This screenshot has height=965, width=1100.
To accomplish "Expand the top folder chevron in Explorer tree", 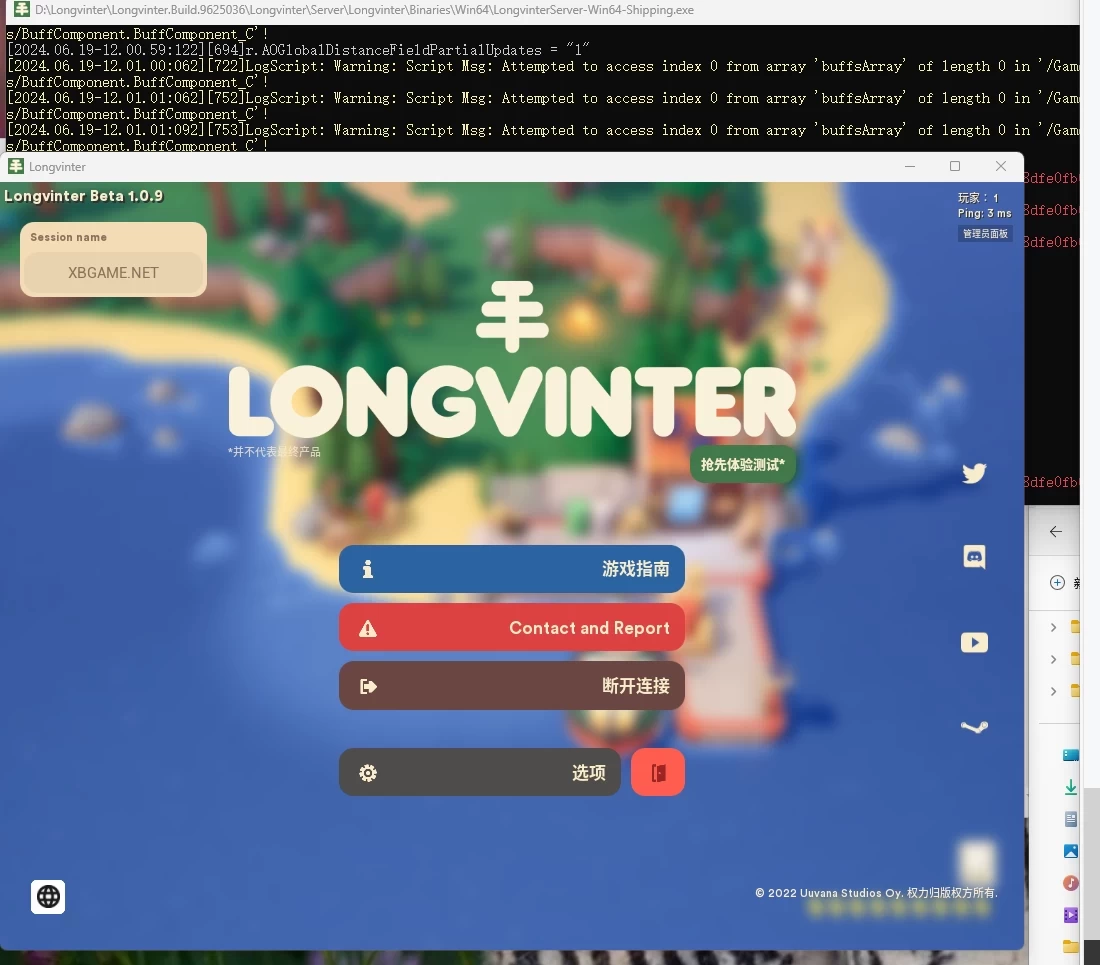I will click(1054, 627).
